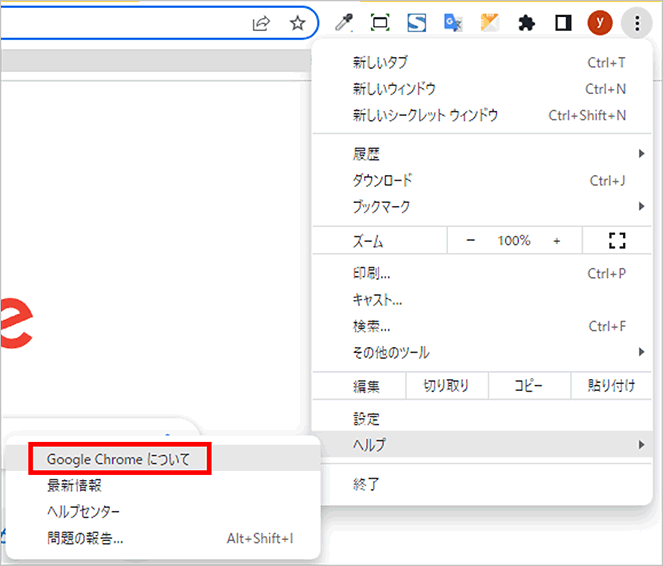Open the Extensions puzzle piece menu

pyautogui.click(x=526, y=23)
